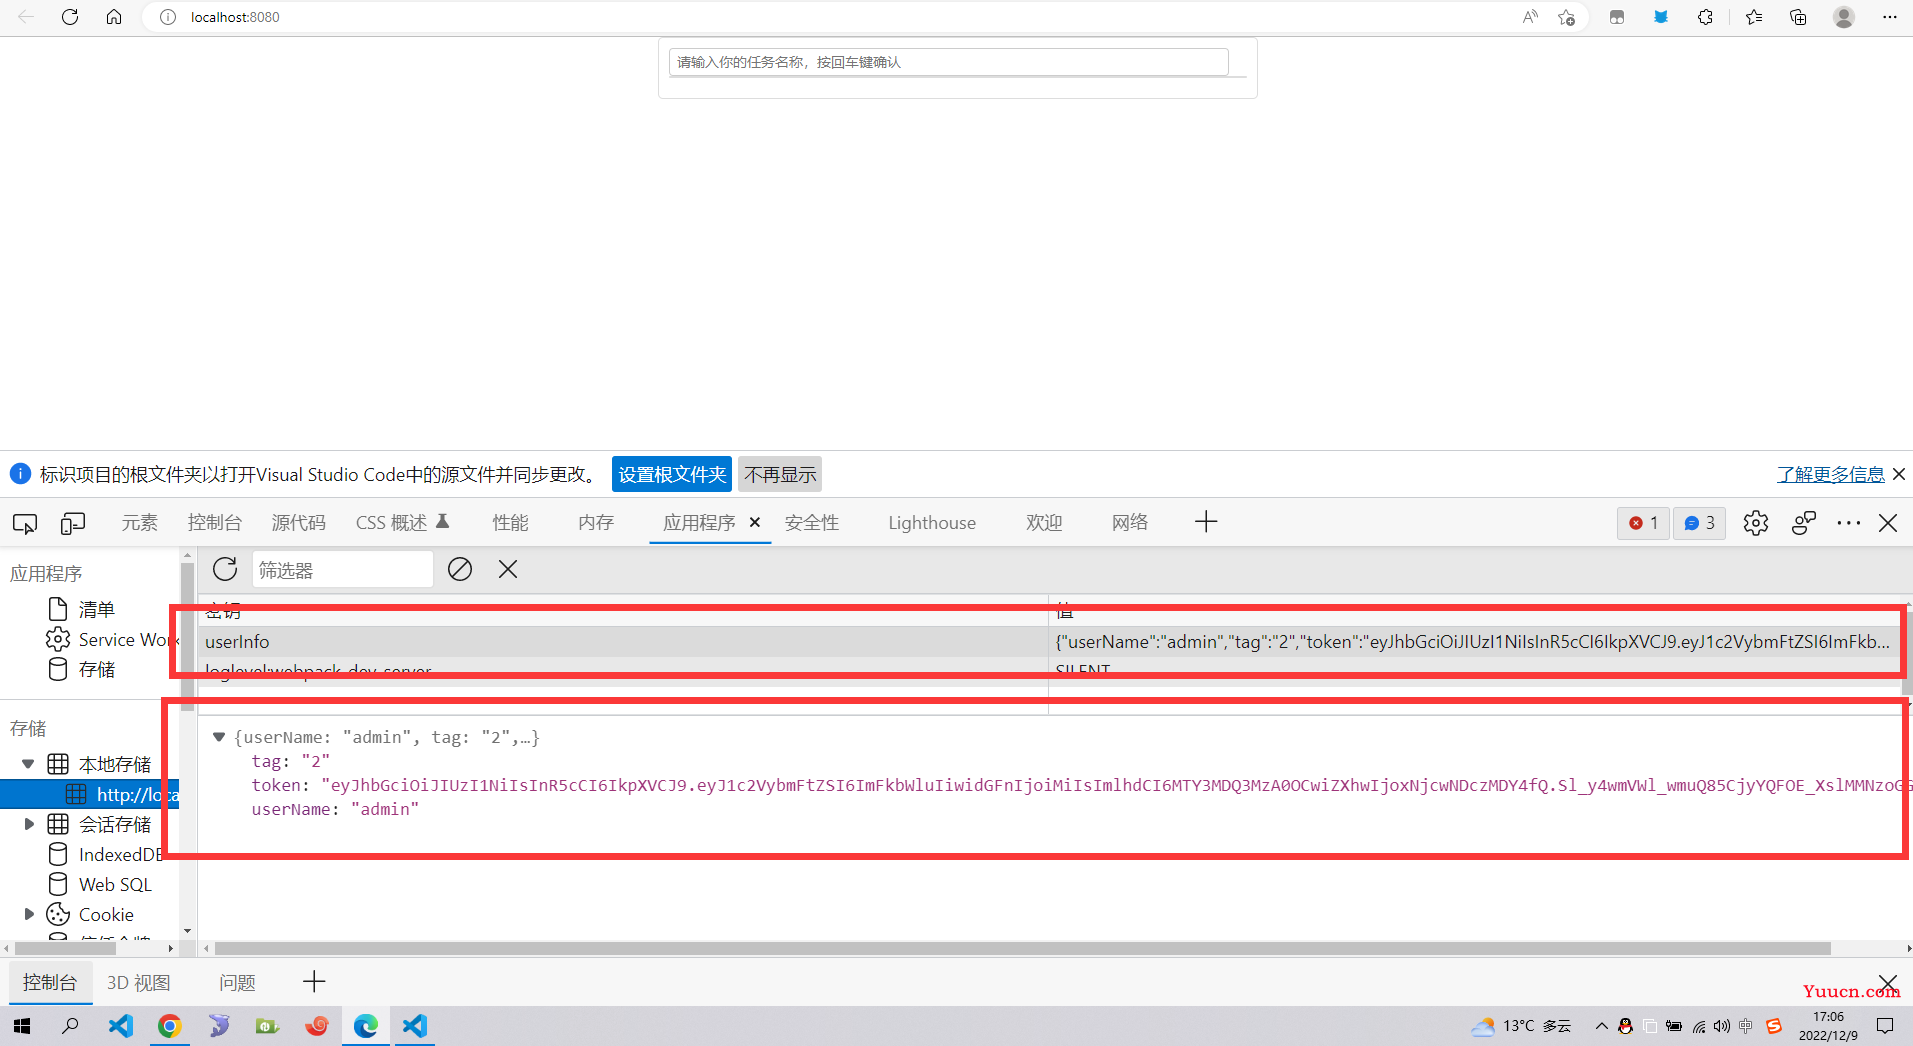Click the task name input field
Viewport: 1913px width, 1046px height.
click(x=948, y=62)
